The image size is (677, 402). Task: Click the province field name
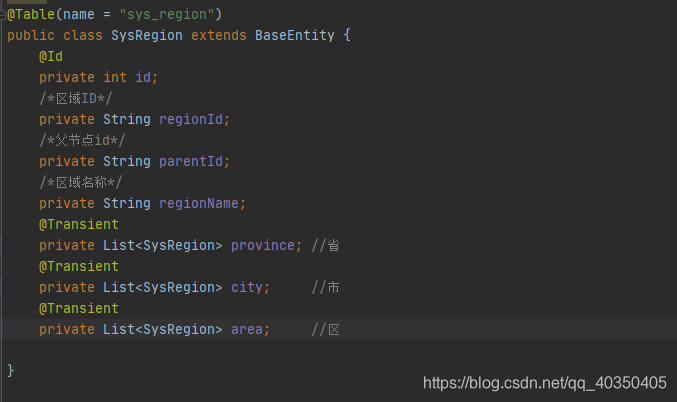tap(263, 245)
